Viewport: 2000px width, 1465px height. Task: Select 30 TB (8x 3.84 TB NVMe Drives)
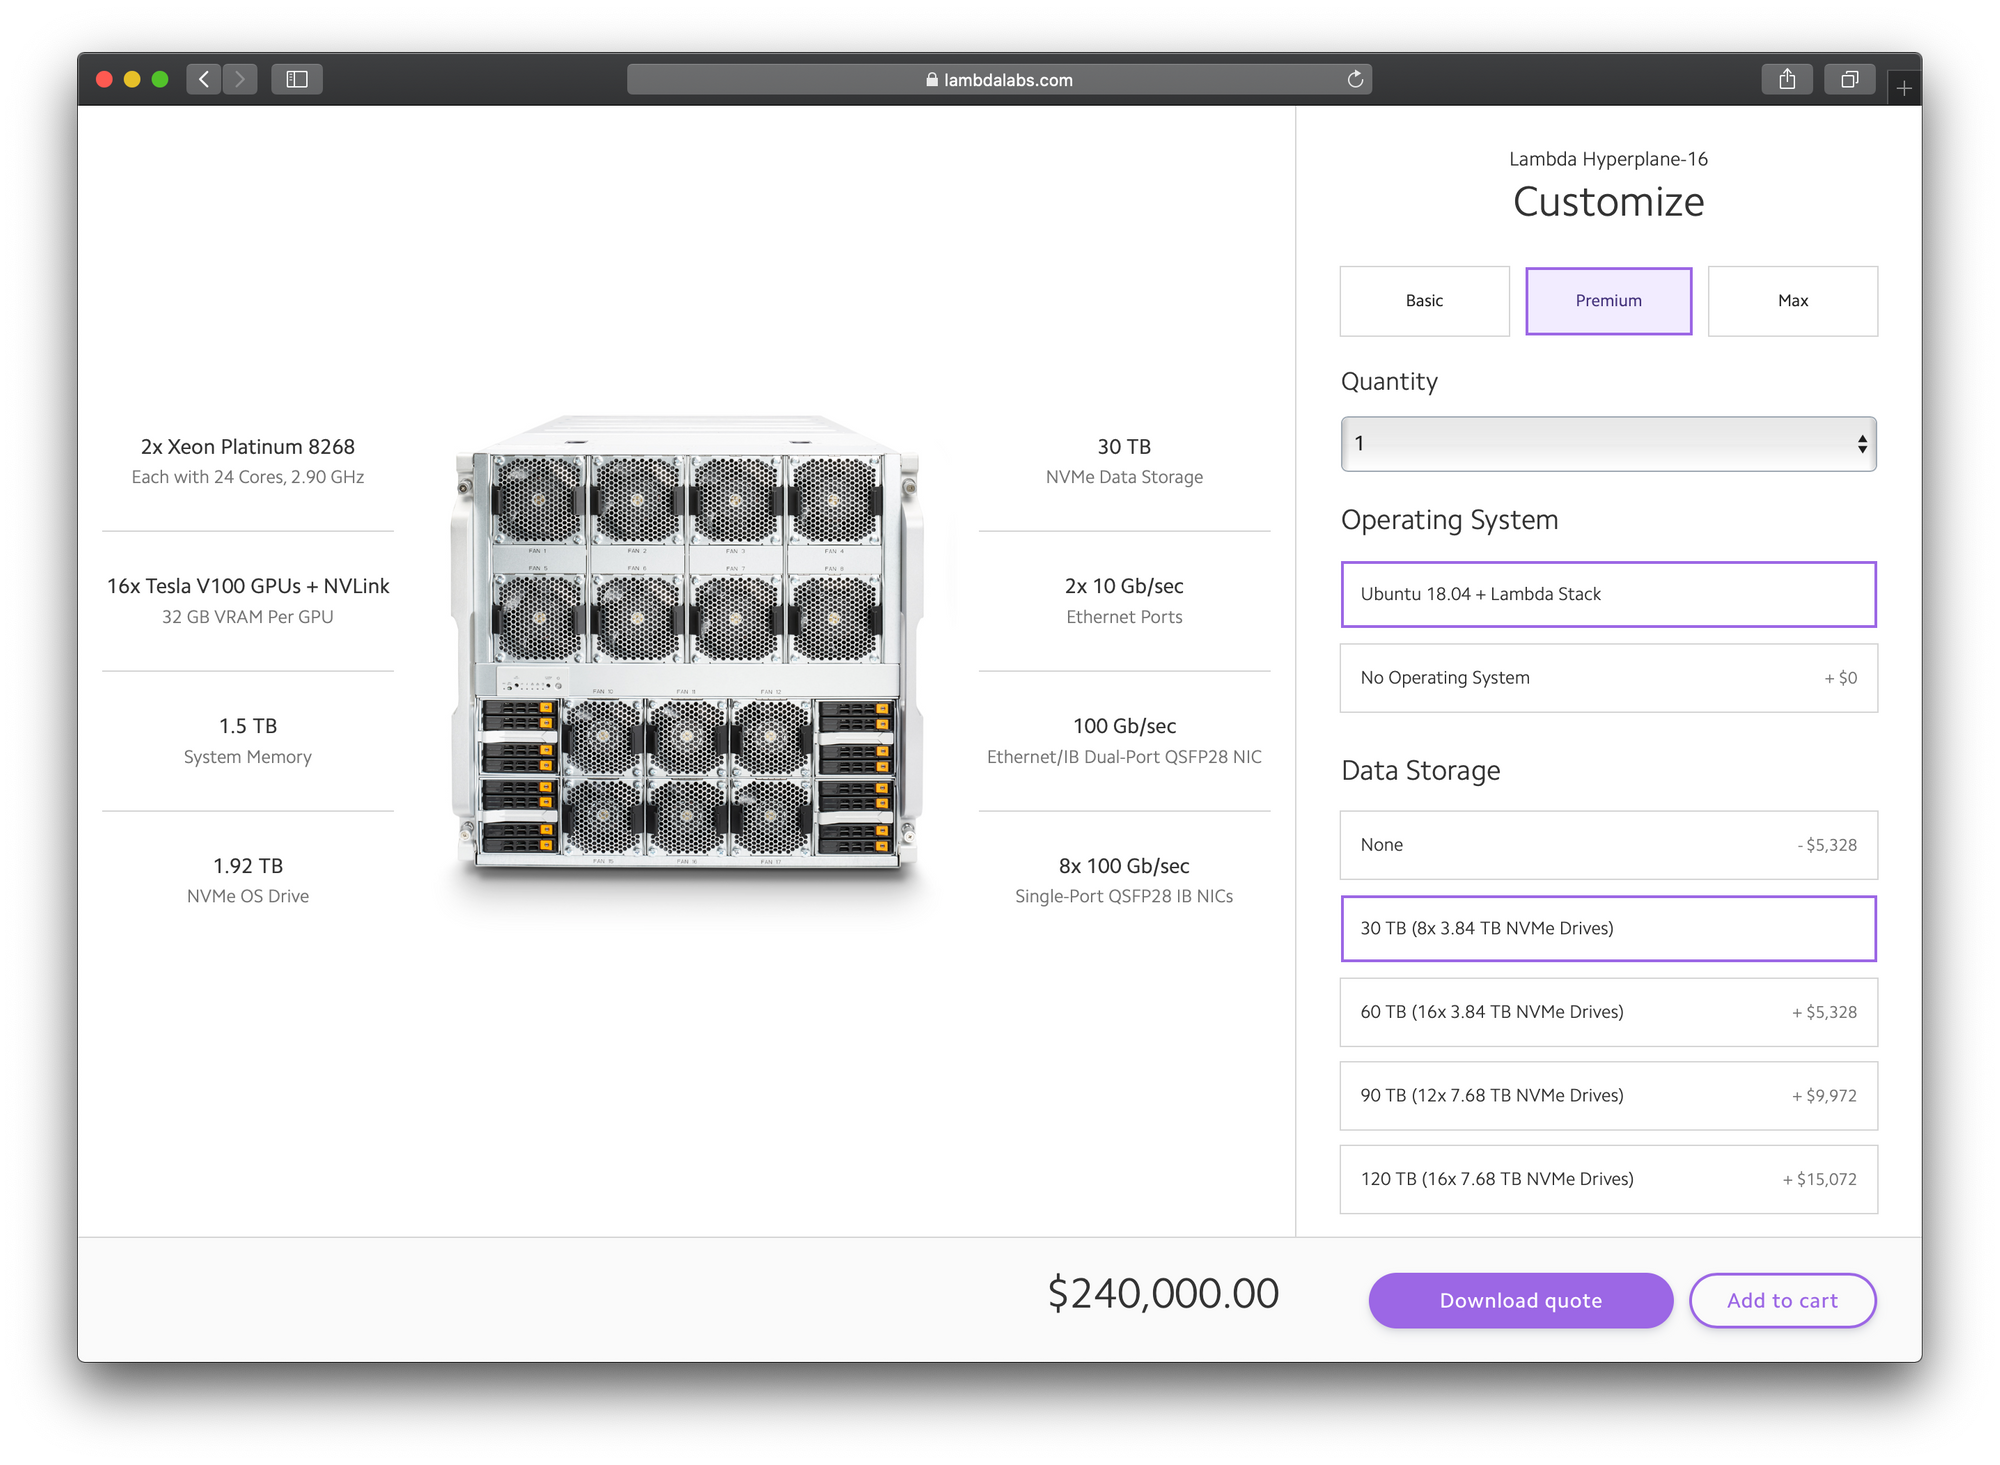pos(1608,928)
